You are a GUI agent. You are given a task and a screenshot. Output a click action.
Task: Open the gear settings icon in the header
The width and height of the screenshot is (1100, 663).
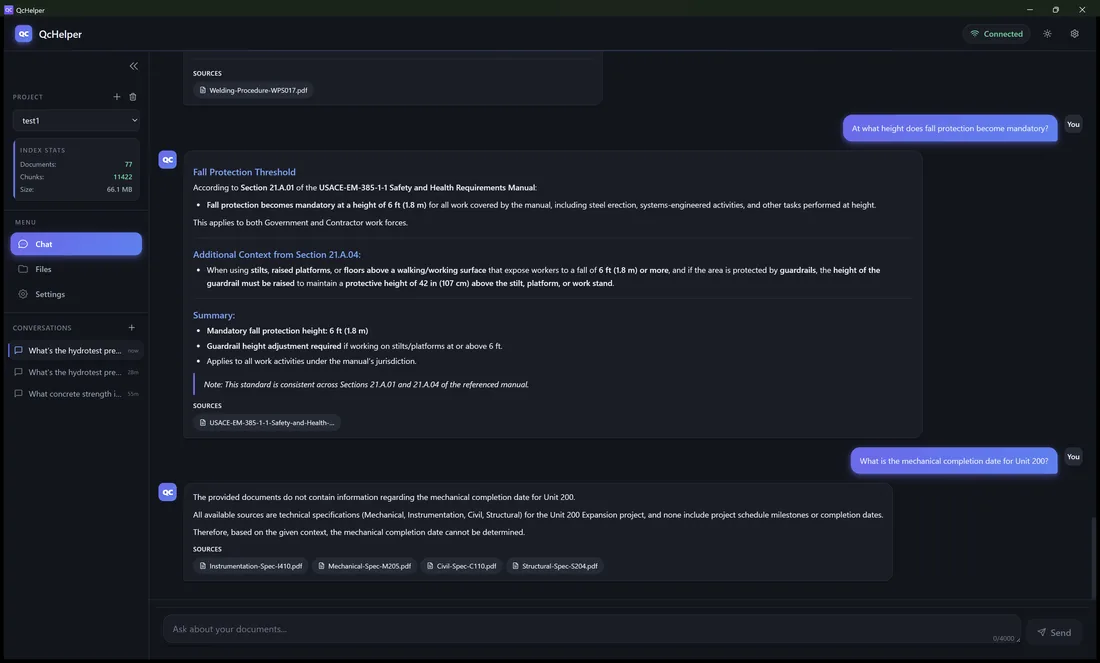tap(1074, 34)
